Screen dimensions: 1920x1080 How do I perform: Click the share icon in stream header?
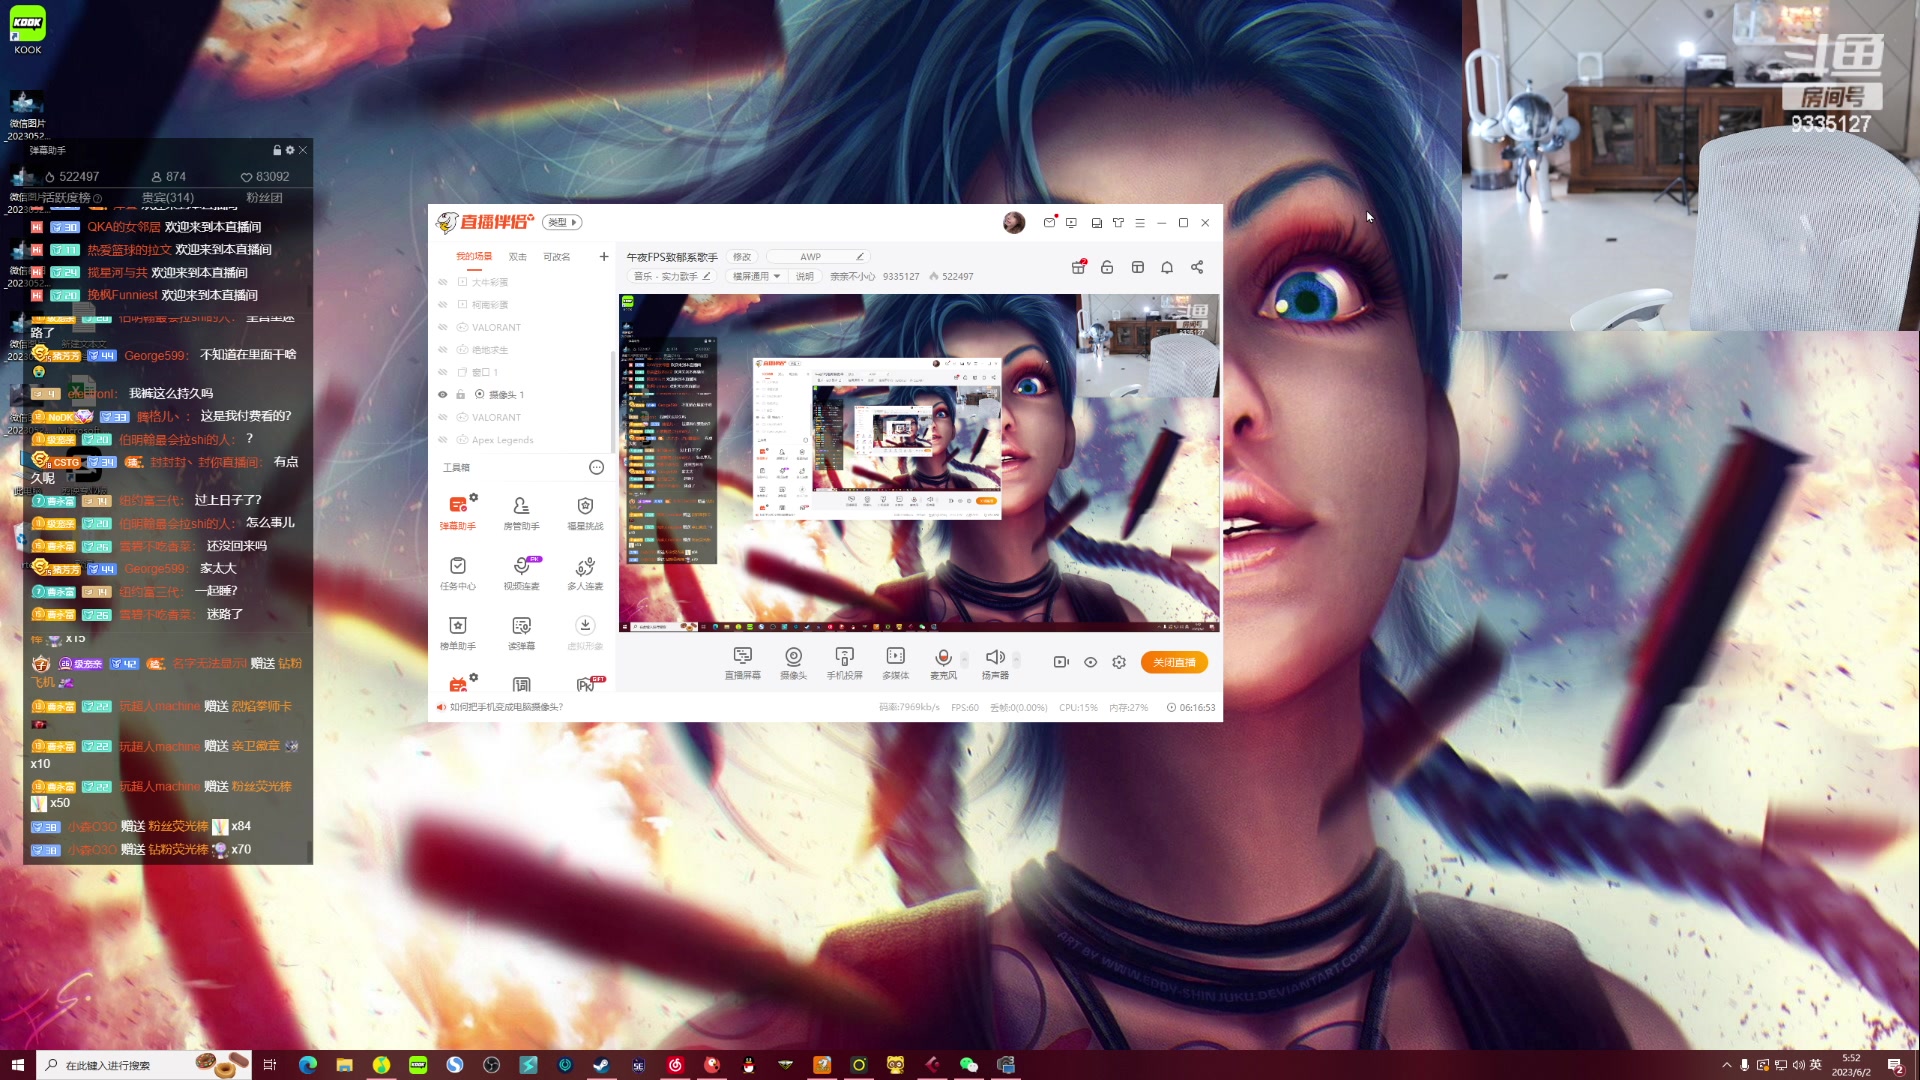point(1197,267)
